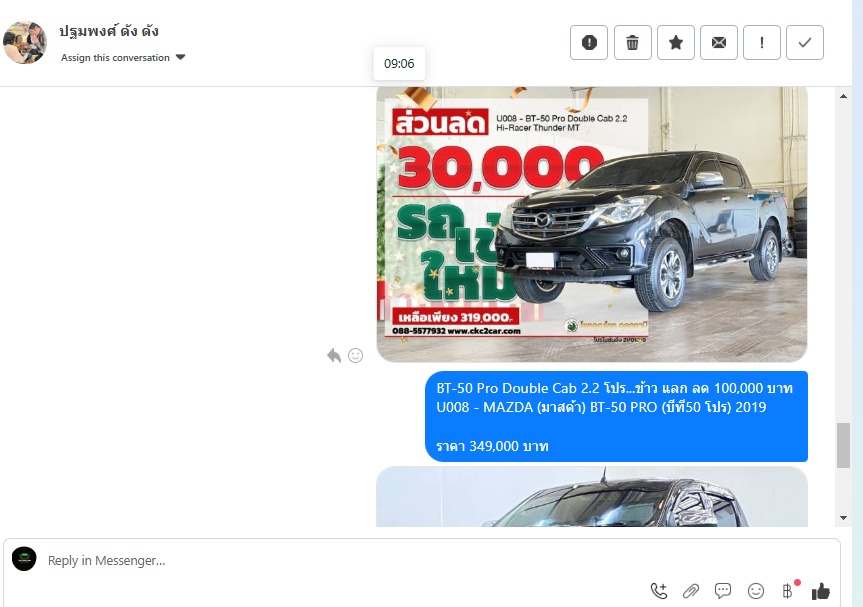Click the chat scrollbar down arrow
Viewport: 863px width, 607px height.
(843, 518)
